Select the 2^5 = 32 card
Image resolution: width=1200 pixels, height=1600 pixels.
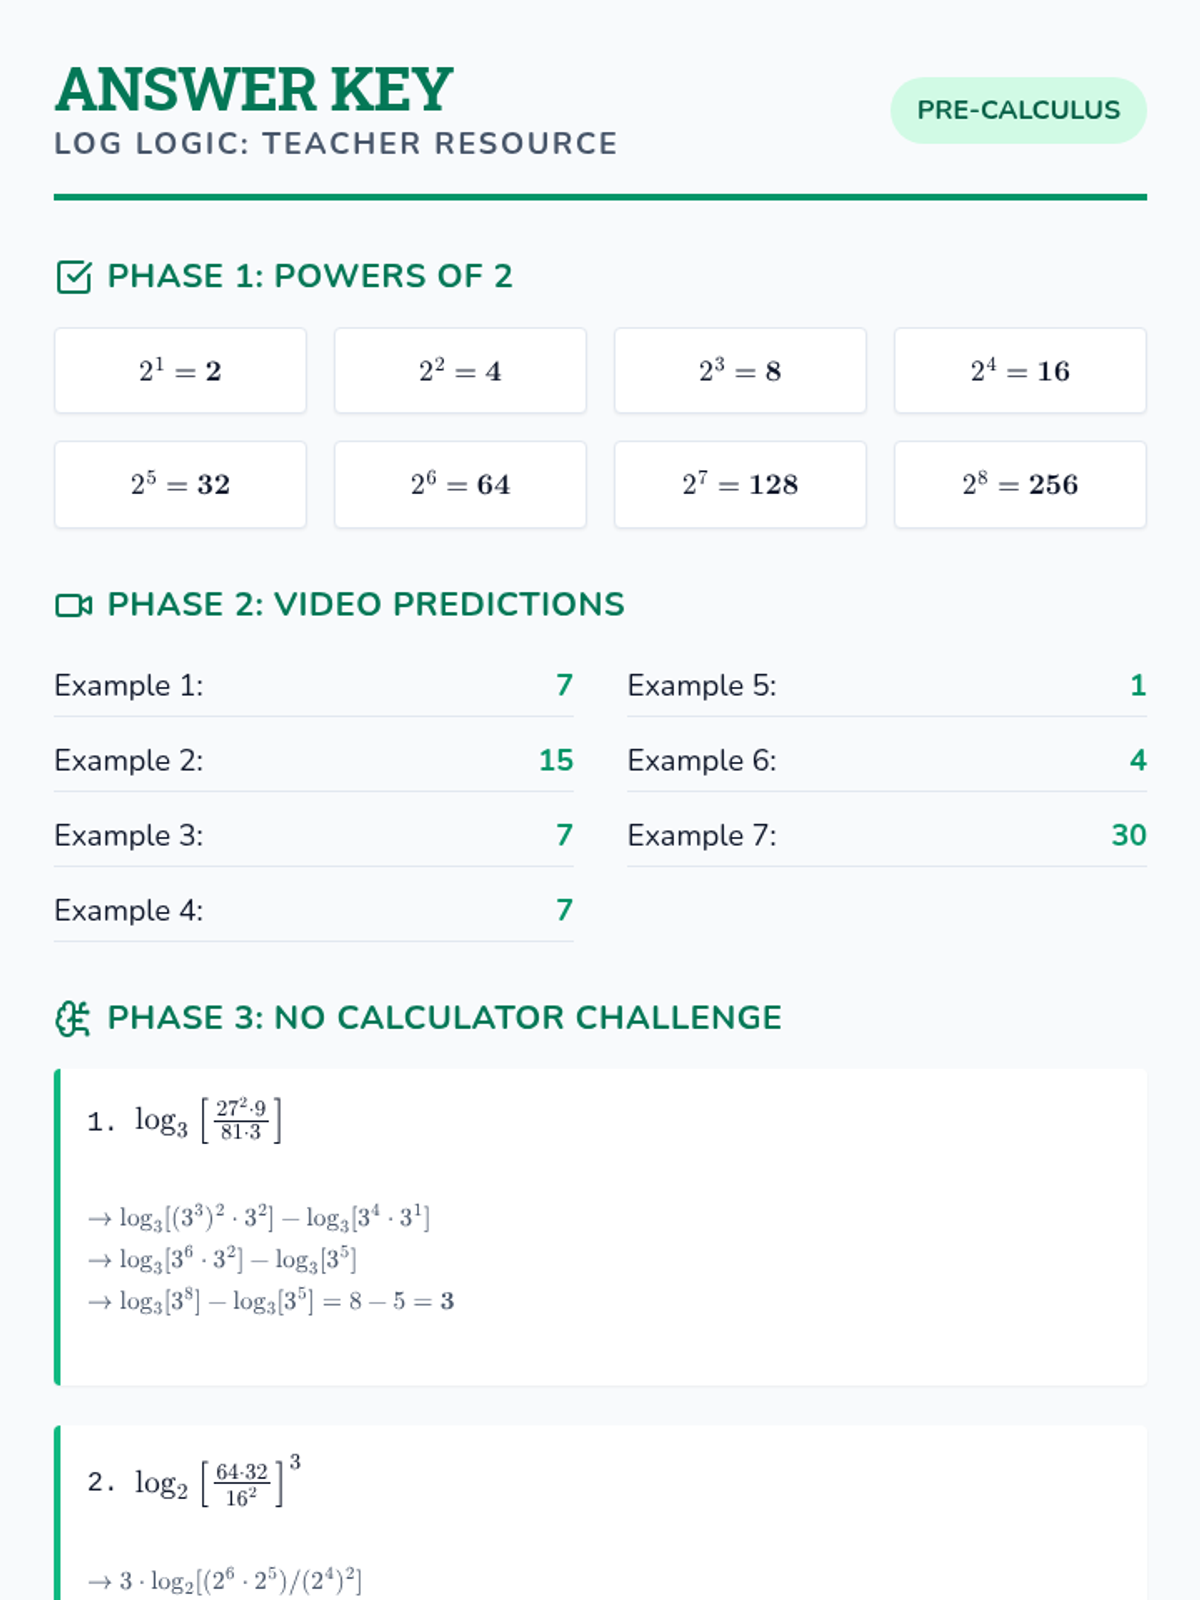(180, 485)
